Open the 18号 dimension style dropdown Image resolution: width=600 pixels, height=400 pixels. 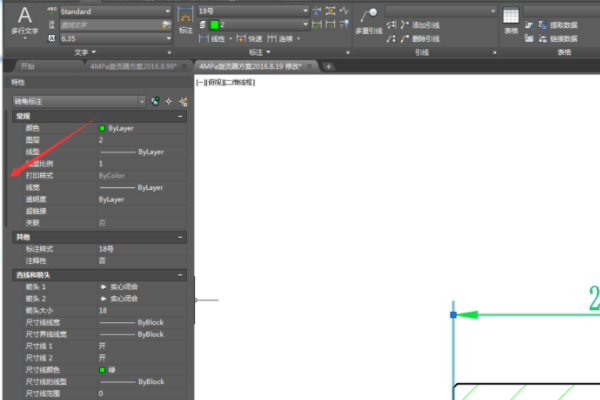coord(253,11)
